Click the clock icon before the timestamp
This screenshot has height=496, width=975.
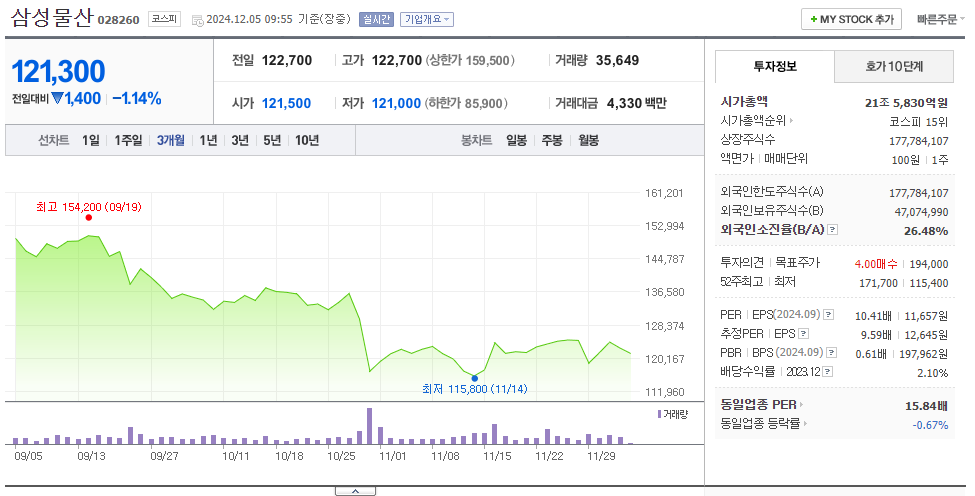coord(198,21)
